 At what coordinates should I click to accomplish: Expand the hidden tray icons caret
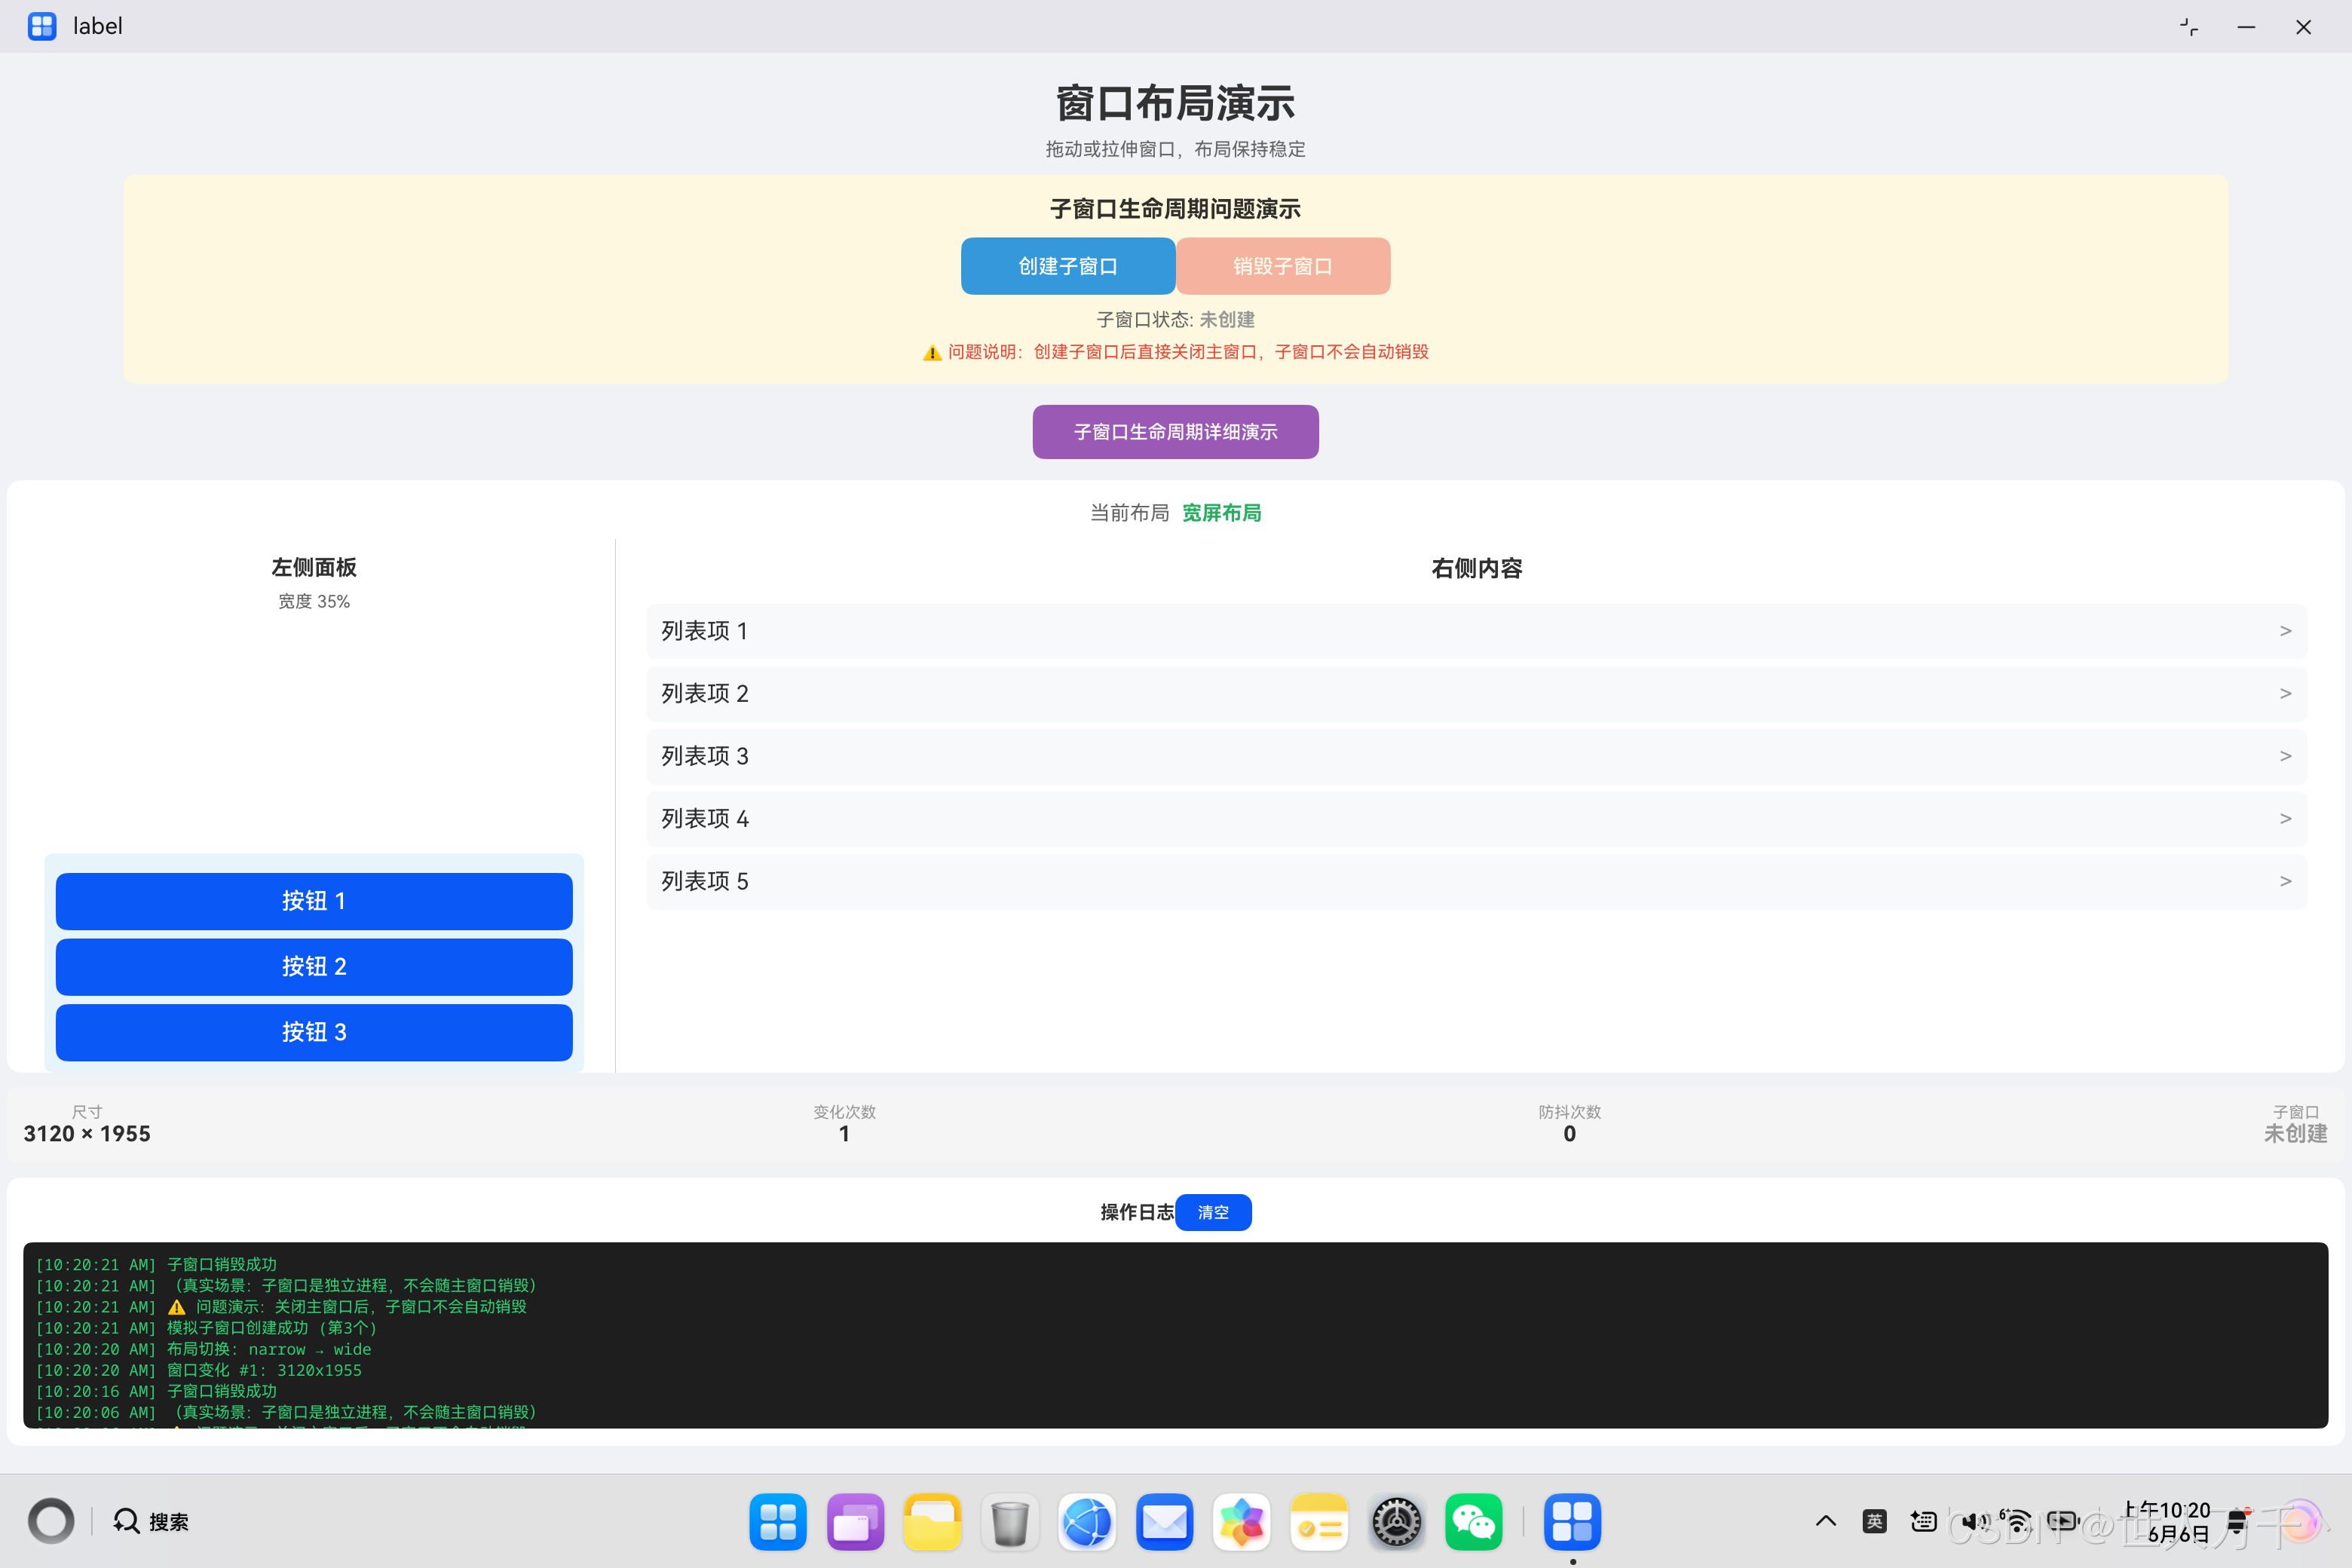(1825, 1521)
